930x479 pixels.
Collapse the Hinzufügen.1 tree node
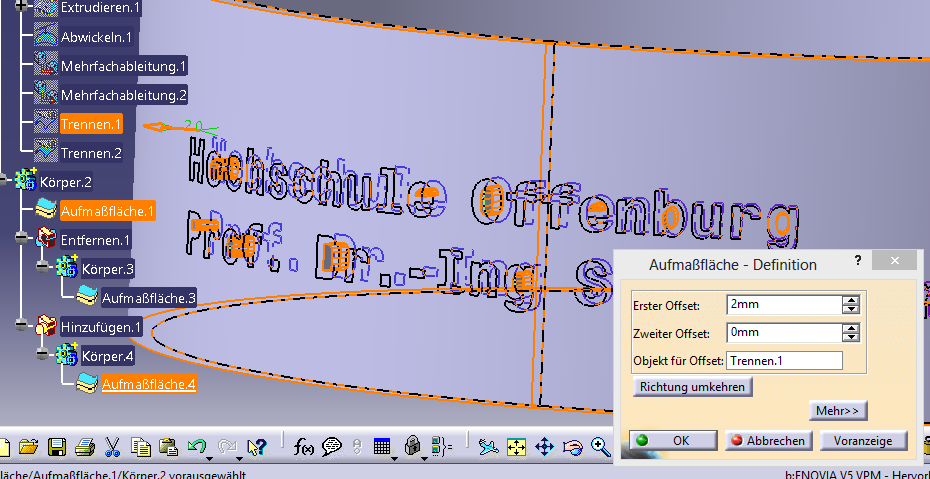(x=23, y=324)
